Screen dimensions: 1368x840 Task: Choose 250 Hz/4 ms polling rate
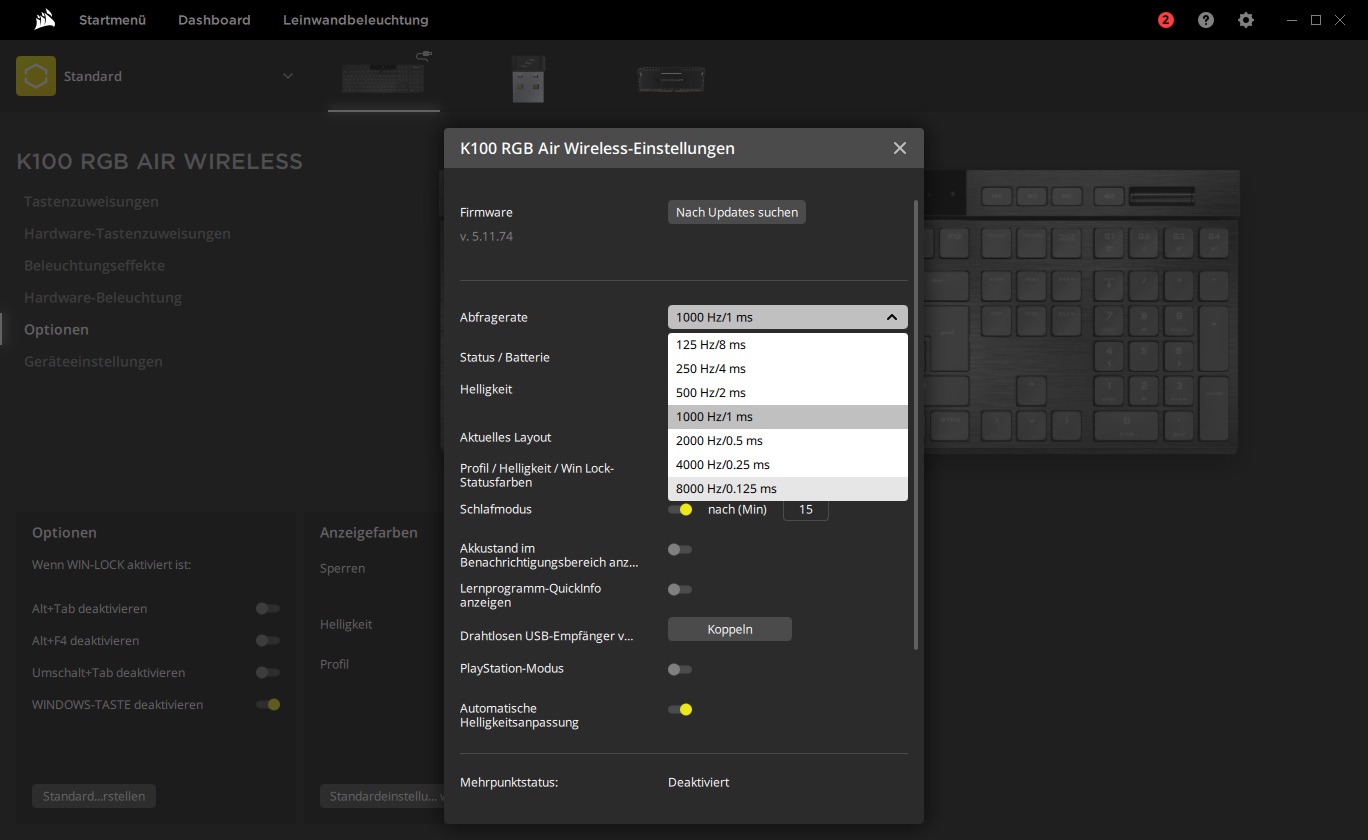(788, 369)
